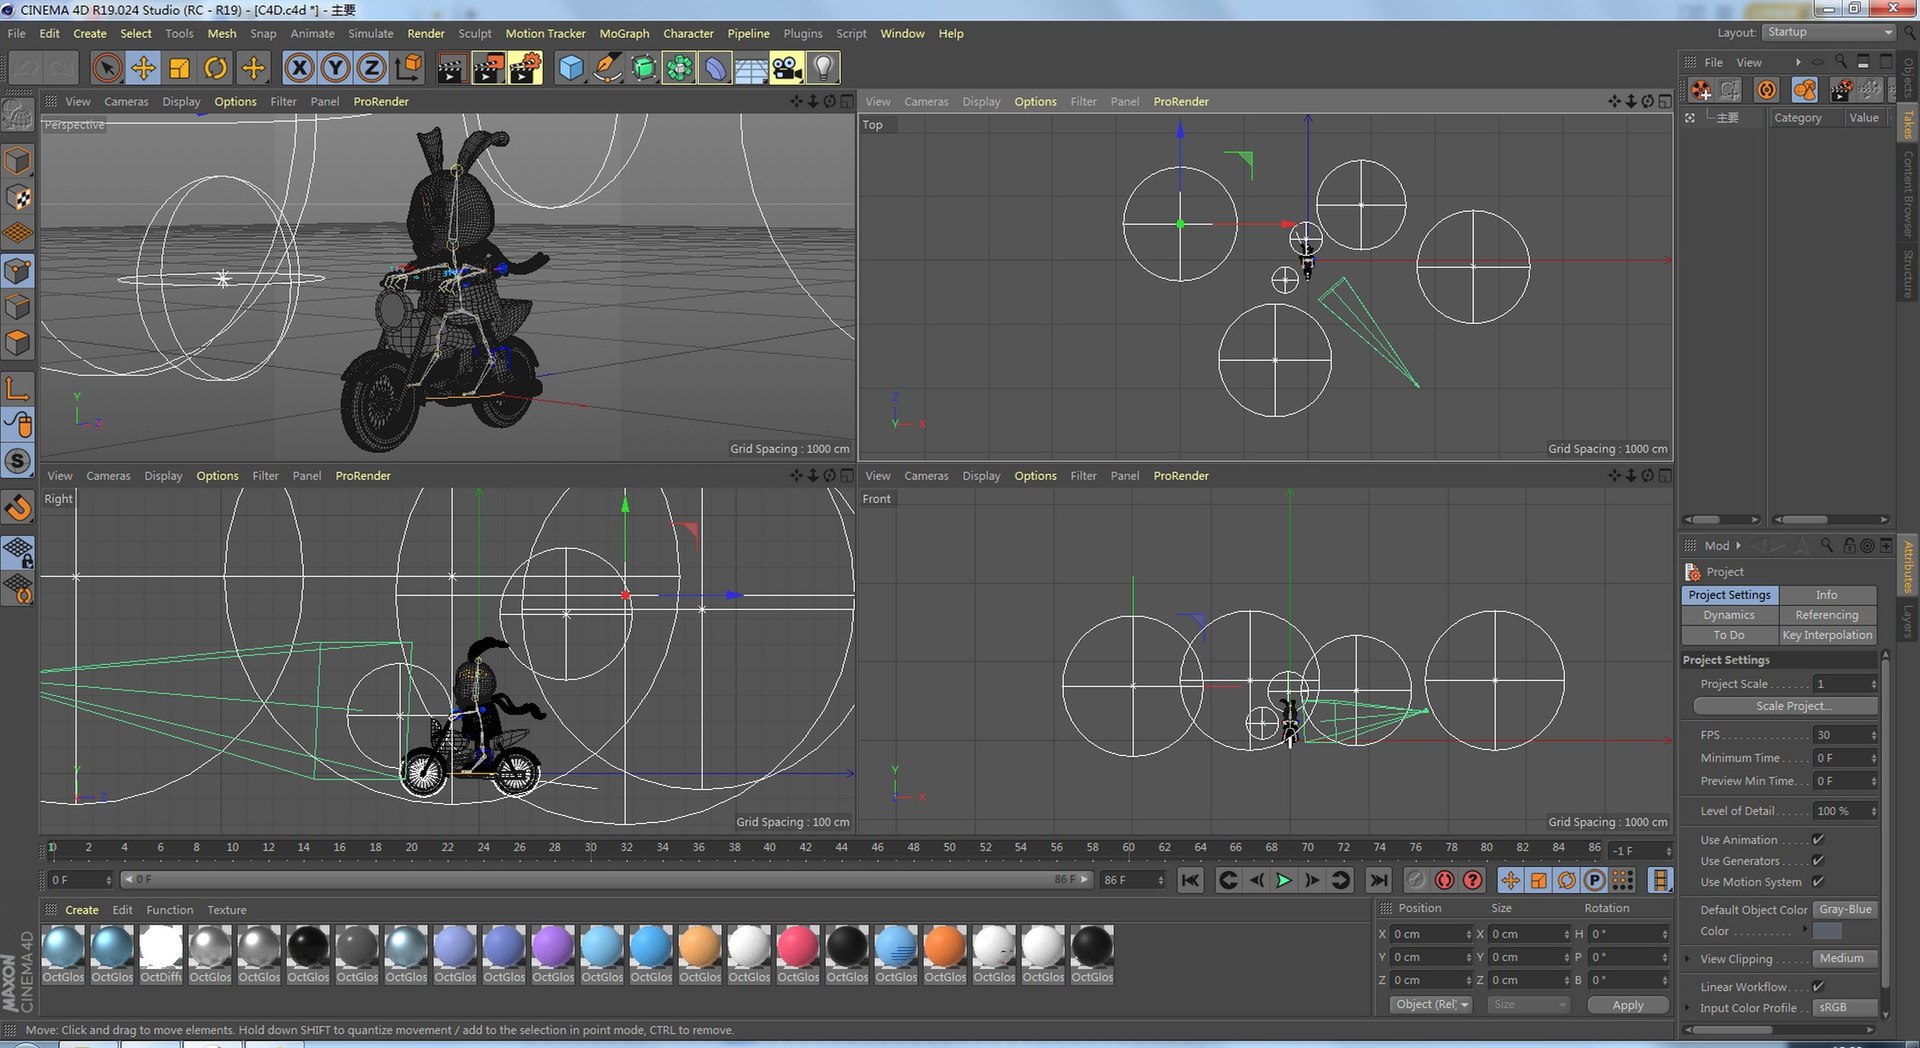
Task: Open the Object (Rel) coordinate dropdown
Action: pyautogui.click(x=1431, y=1005)
